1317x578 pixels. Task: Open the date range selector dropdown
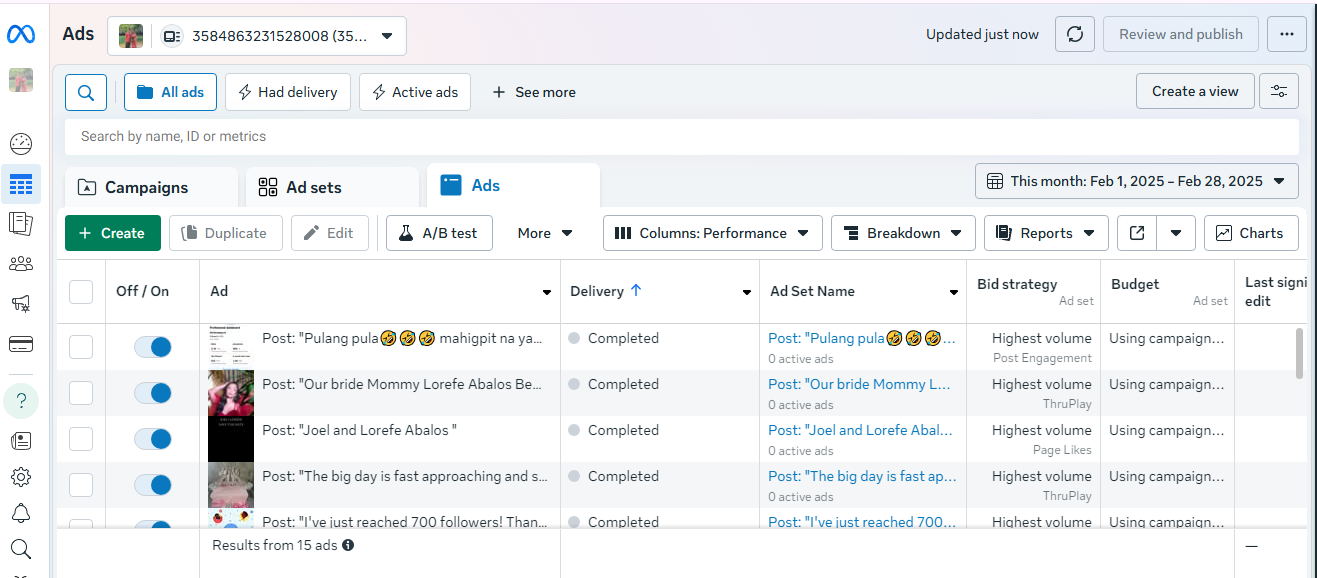coord(1136,181)
